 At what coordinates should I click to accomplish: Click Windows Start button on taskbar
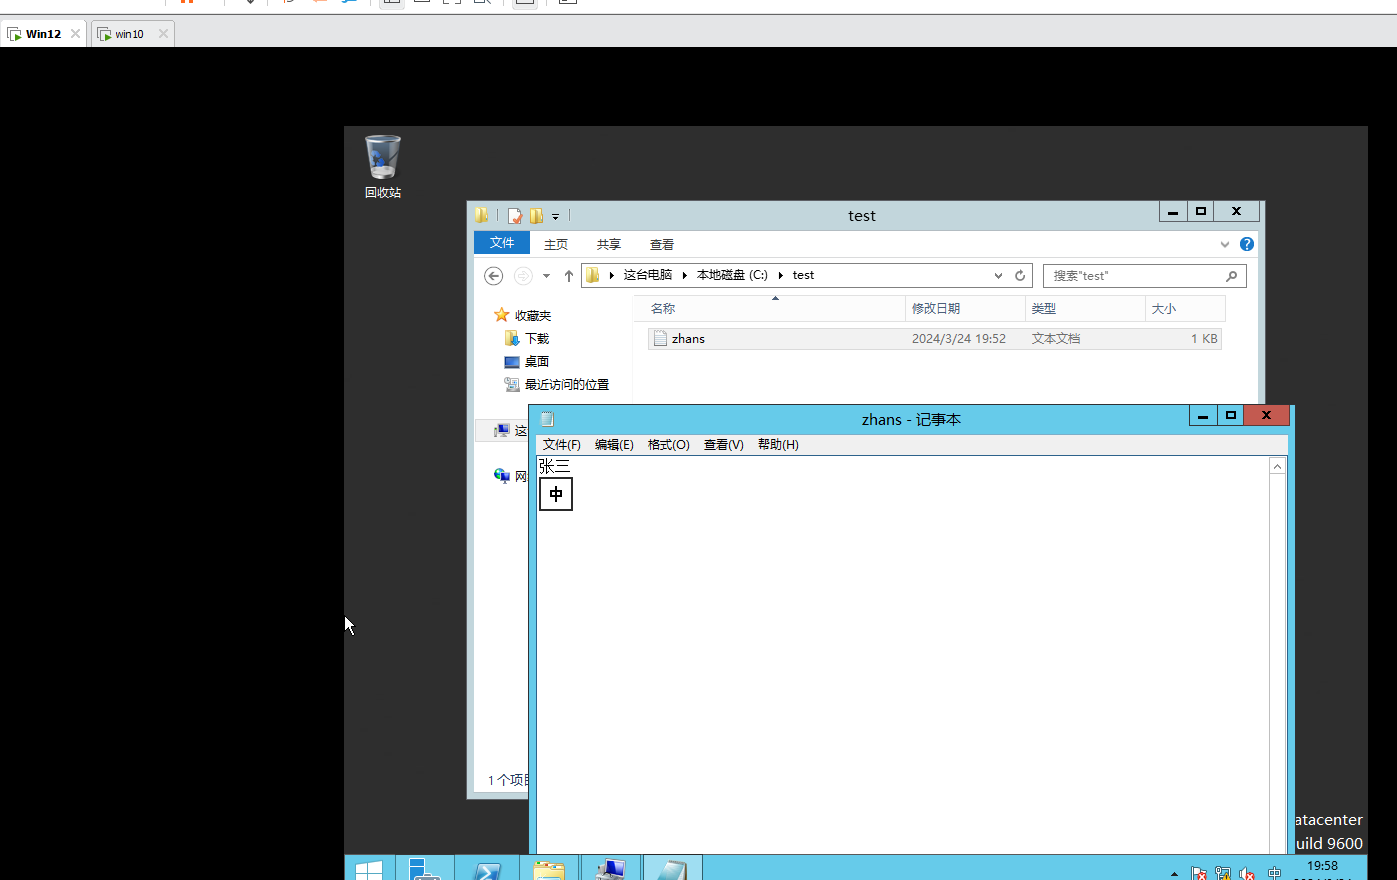[369, 868]
